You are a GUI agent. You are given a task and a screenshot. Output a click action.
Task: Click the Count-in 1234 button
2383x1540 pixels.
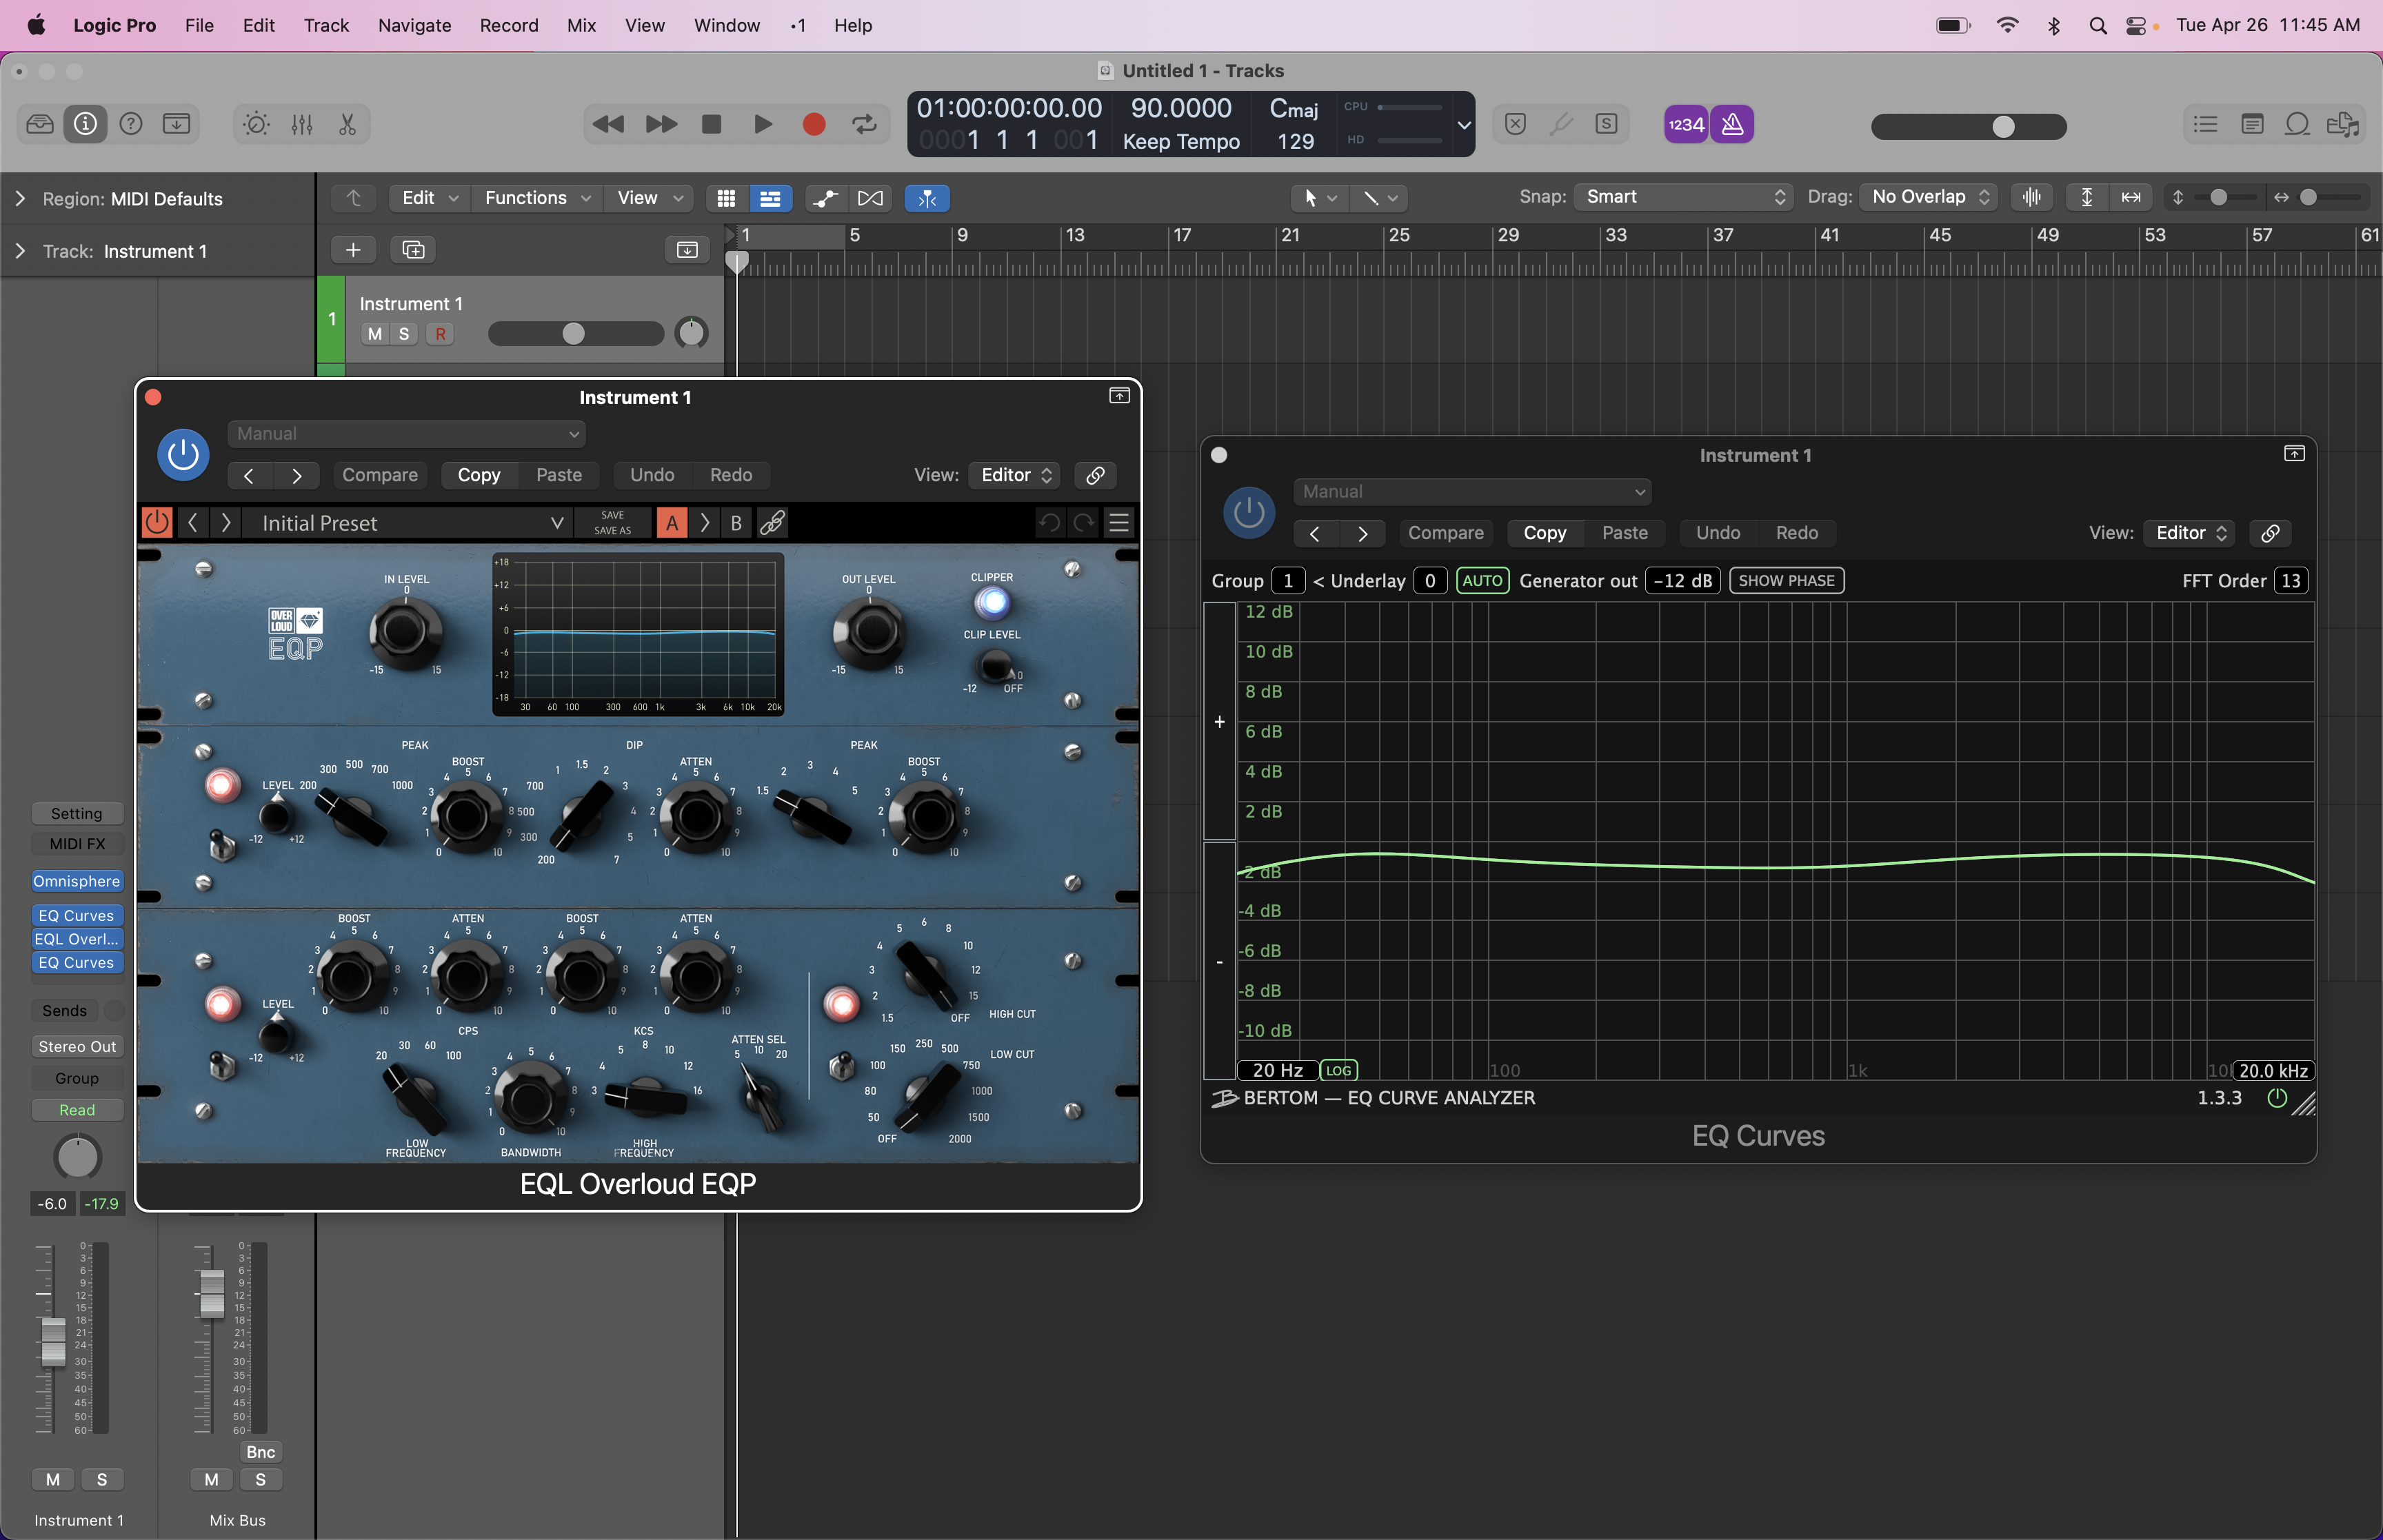pyautogui.click(x=1686, y=124)
